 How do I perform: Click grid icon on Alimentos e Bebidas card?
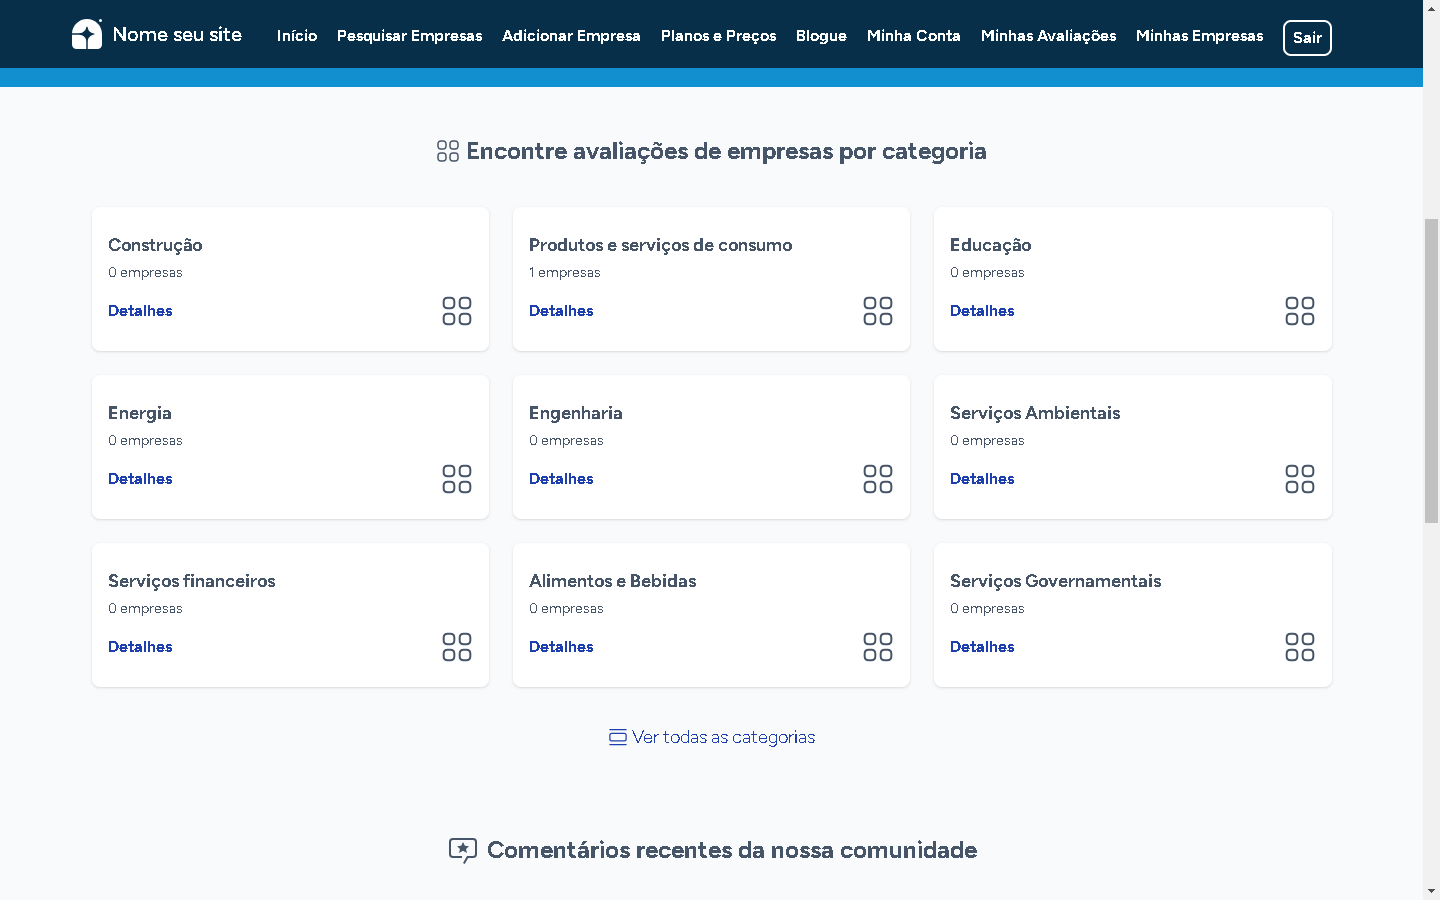pyautogui.click(x=878, y=647)
